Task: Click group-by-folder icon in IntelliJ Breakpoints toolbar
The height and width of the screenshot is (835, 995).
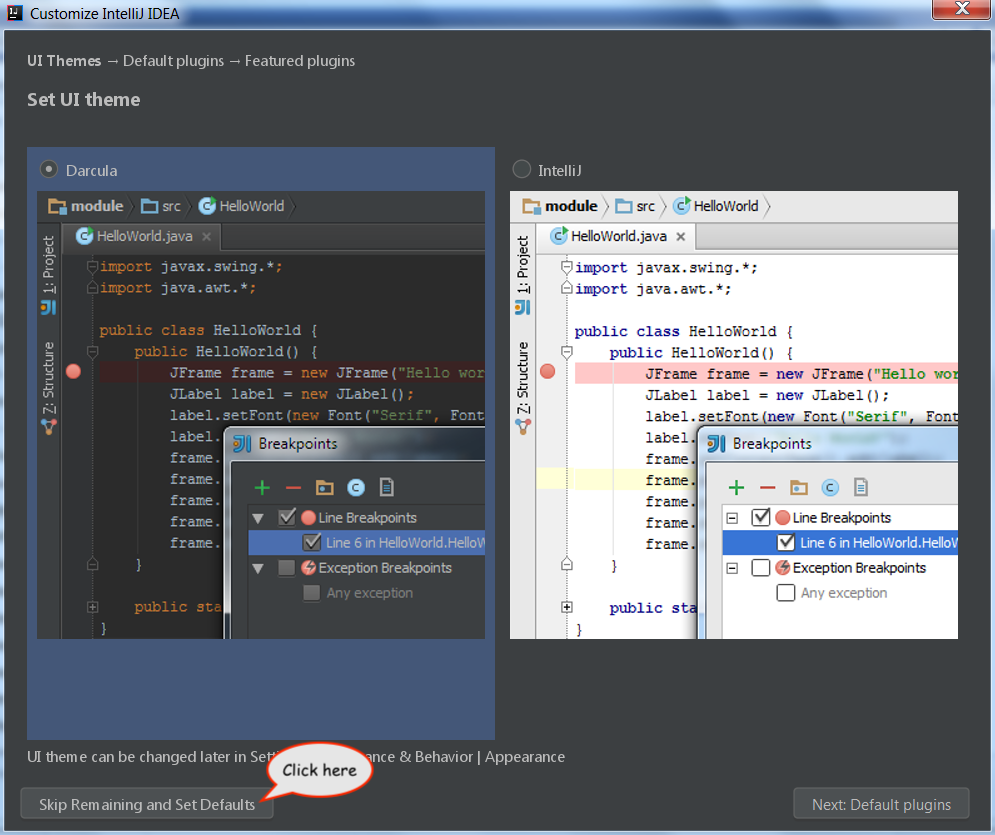Action: point(798,487)
